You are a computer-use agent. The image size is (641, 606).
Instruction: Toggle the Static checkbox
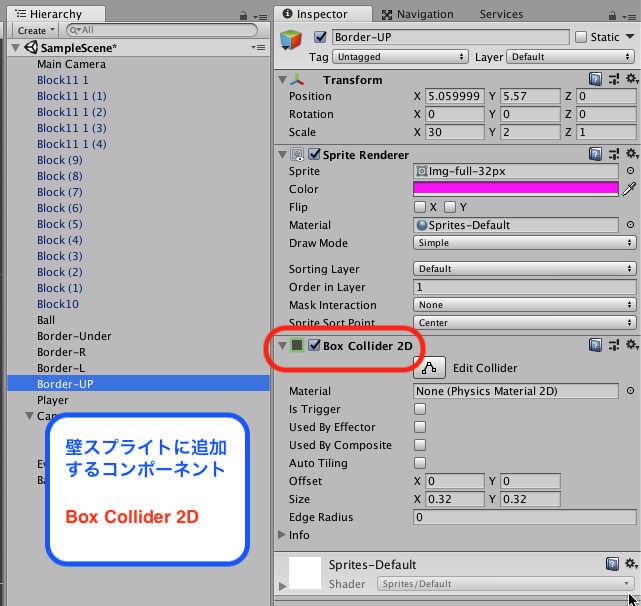coord(581,37)
